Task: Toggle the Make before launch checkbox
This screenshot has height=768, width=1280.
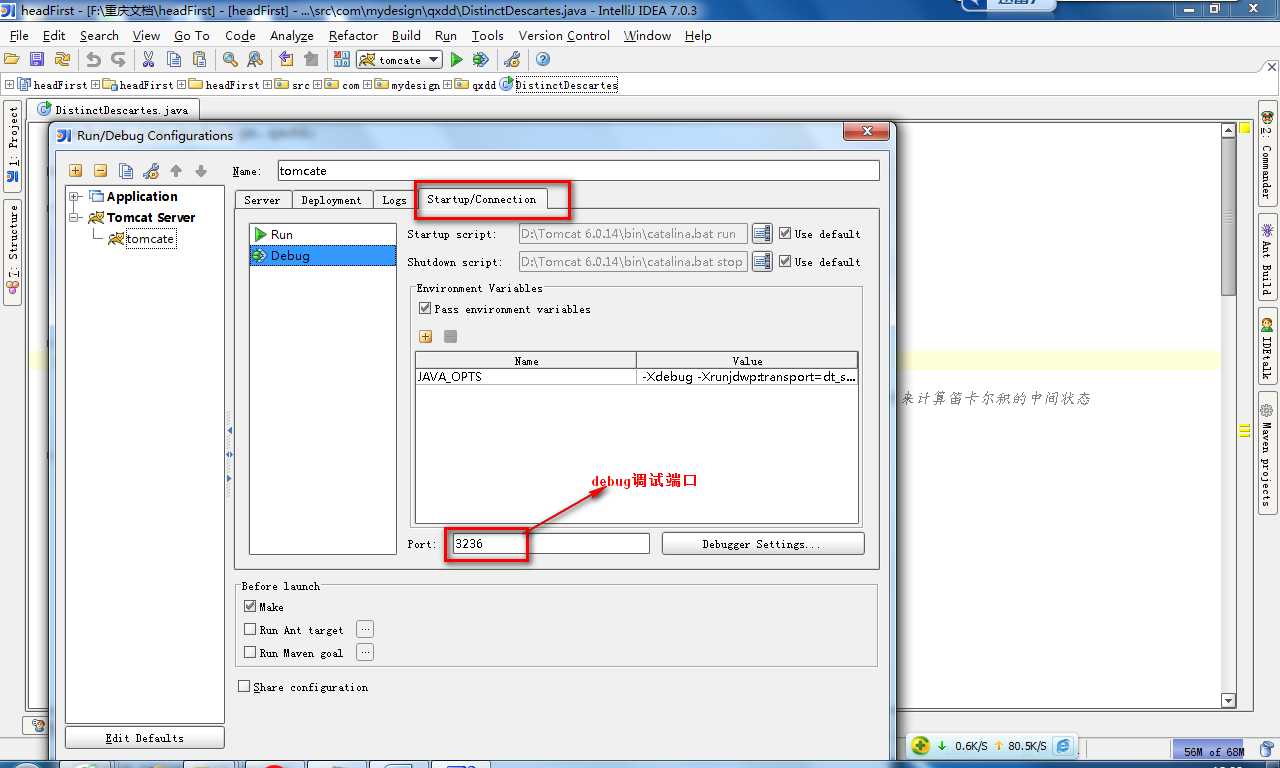Action: coord(250,606)
